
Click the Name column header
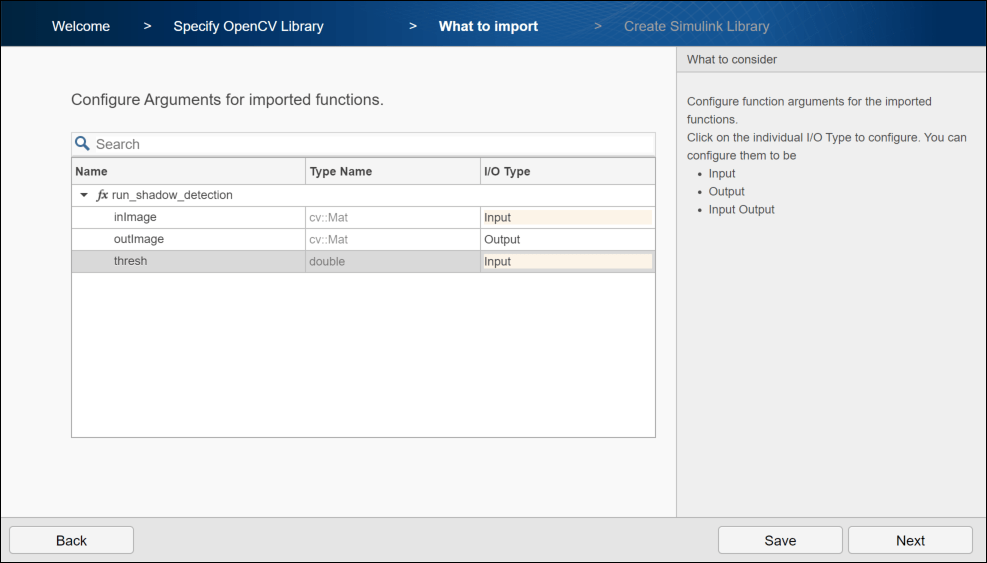point(188,171)
